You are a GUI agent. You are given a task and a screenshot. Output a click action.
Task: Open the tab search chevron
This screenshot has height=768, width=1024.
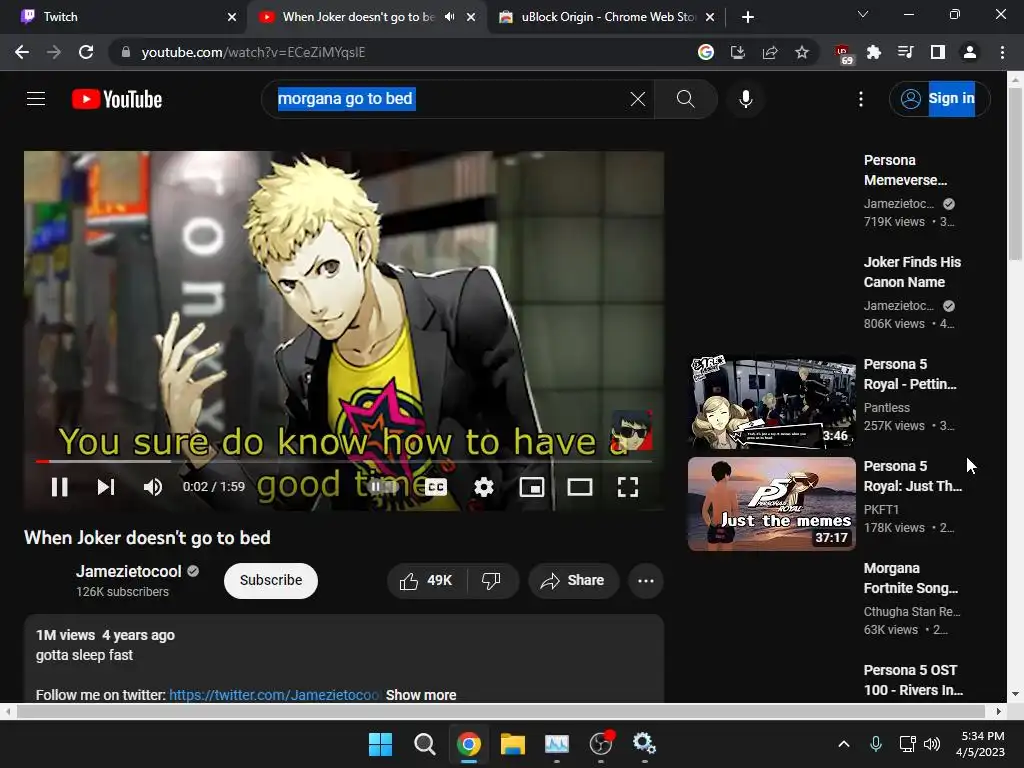coord(863,14)
